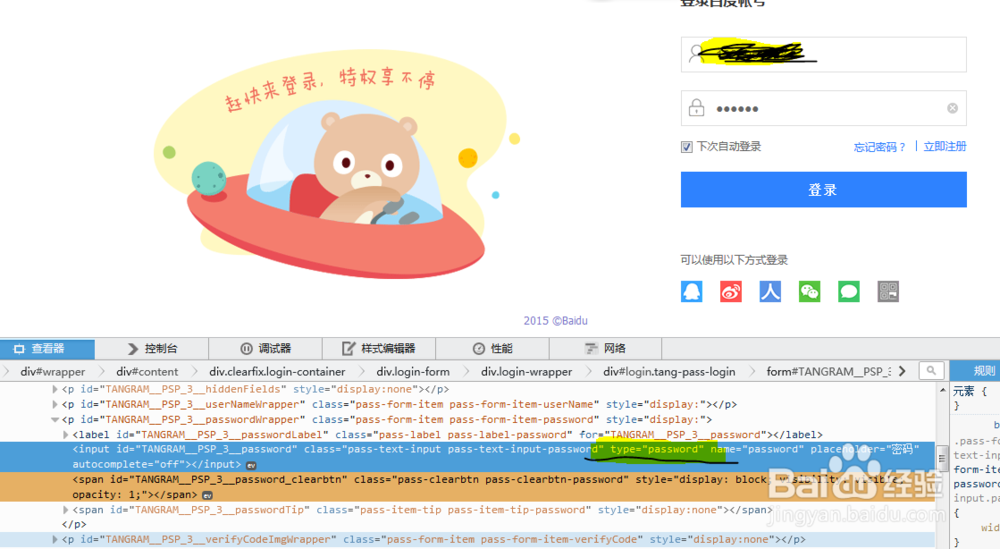Image resolution: width=1000 pixels, height=549 pixels.
Task: Switch to the 样式编辑器 style editor tab
Action: coord(379,349)
